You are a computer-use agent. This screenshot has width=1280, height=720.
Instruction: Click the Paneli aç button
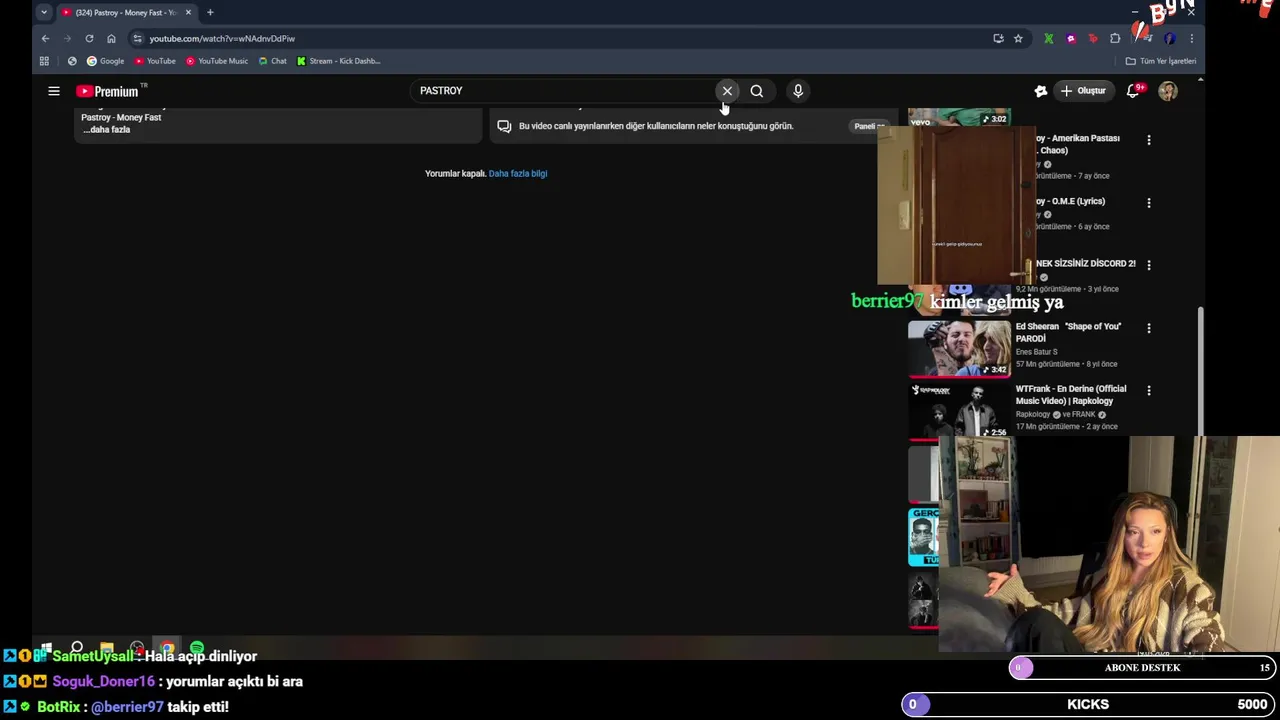pos(868,126)
